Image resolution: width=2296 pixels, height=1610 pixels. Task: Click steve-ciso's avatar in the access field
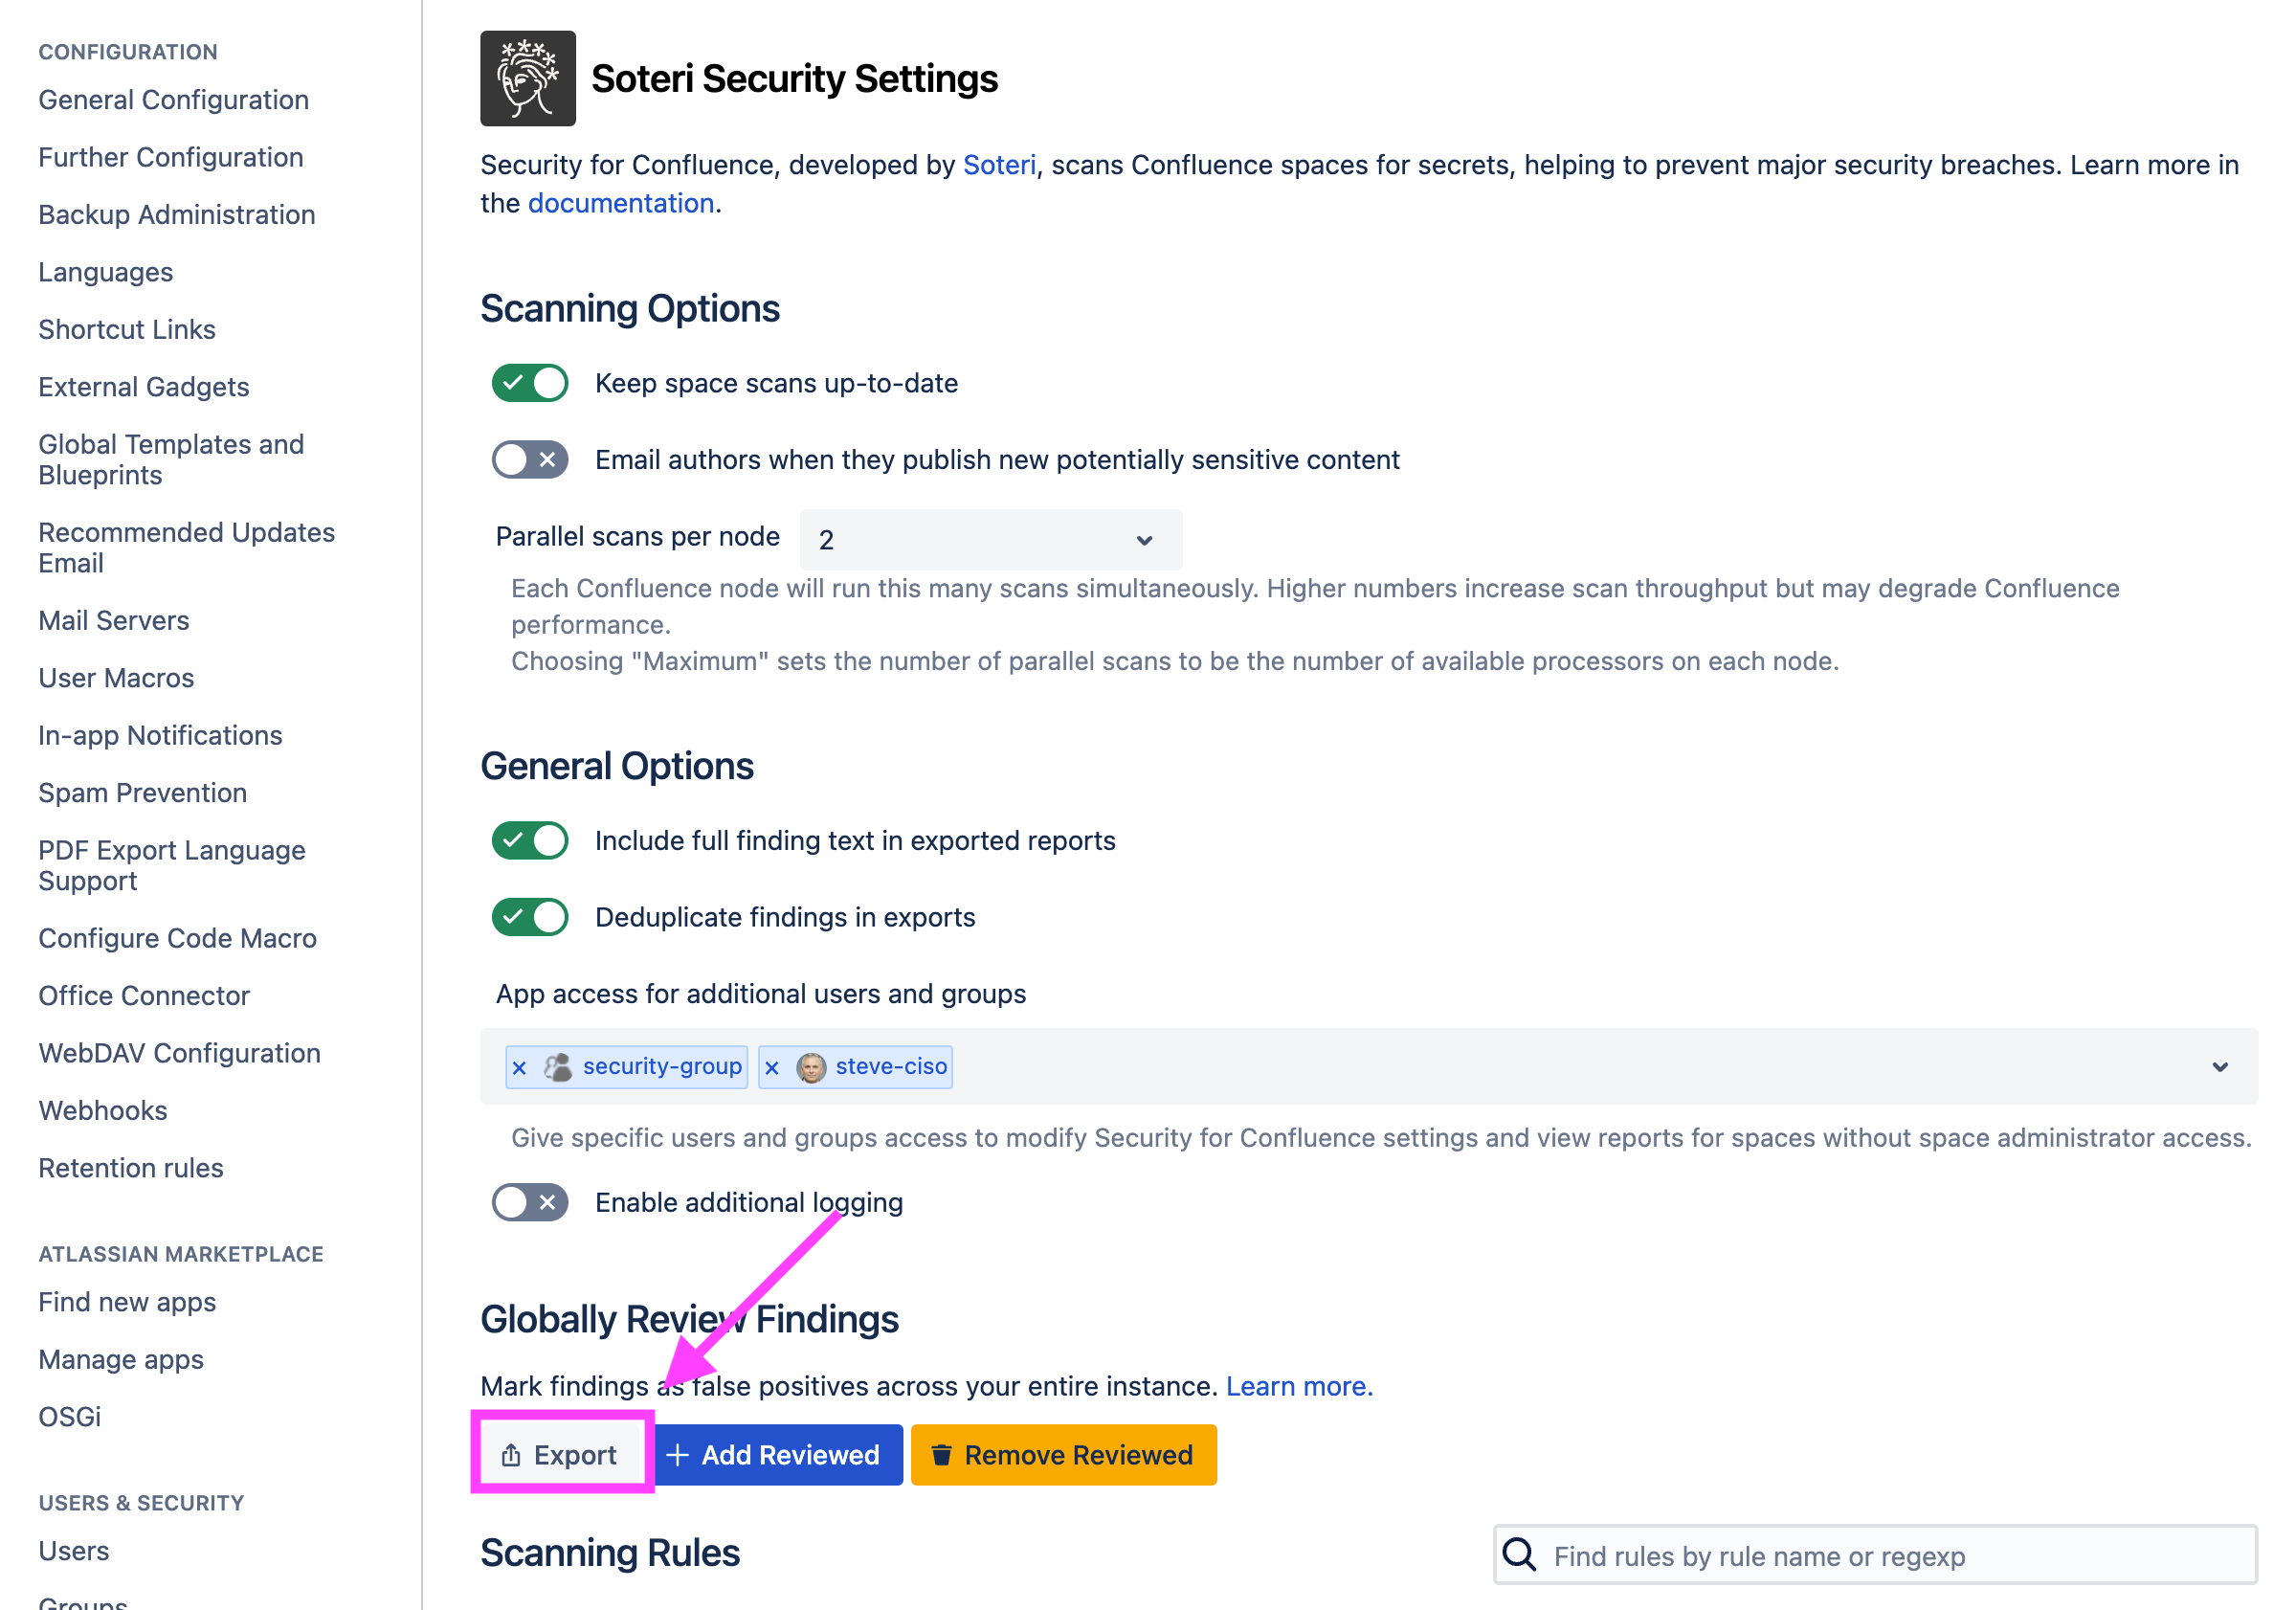[812, 1066]
